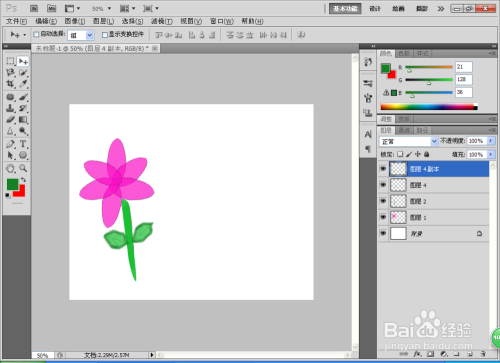This screenshot has width=500, height=363.
Task: Open Paragraph panel icon in dock
Action: click(368, 149)
